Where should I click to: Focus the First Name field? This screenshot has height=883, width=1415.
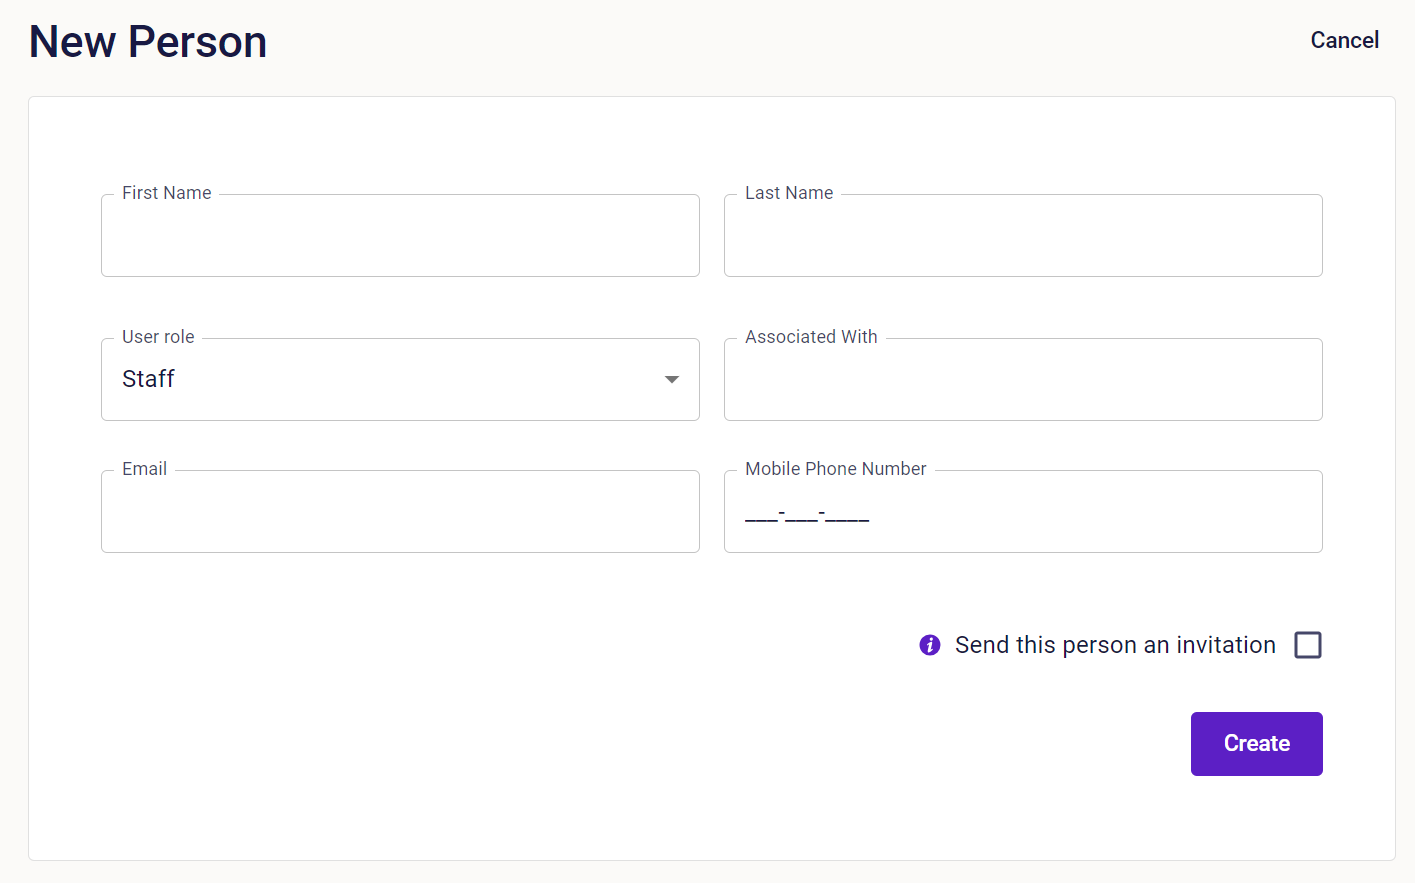400,235
